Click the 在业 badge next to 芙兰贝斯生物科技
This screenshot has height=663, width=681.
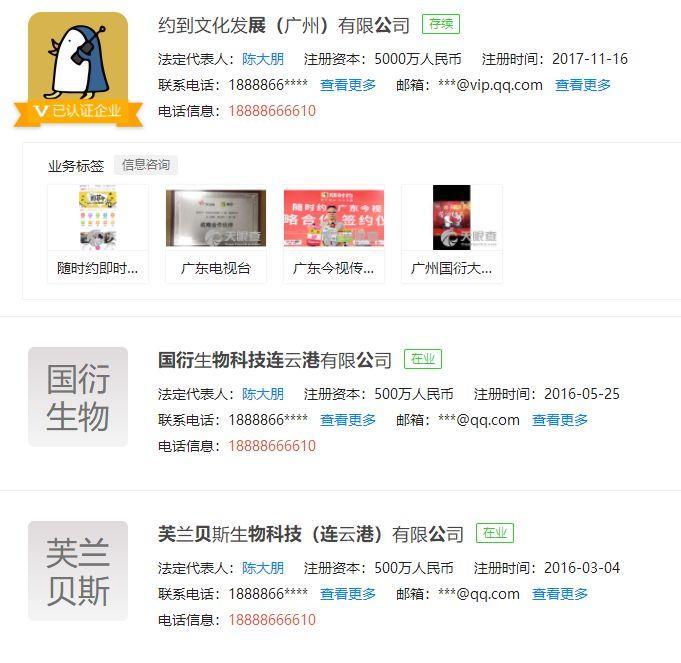tap(495, 533)
